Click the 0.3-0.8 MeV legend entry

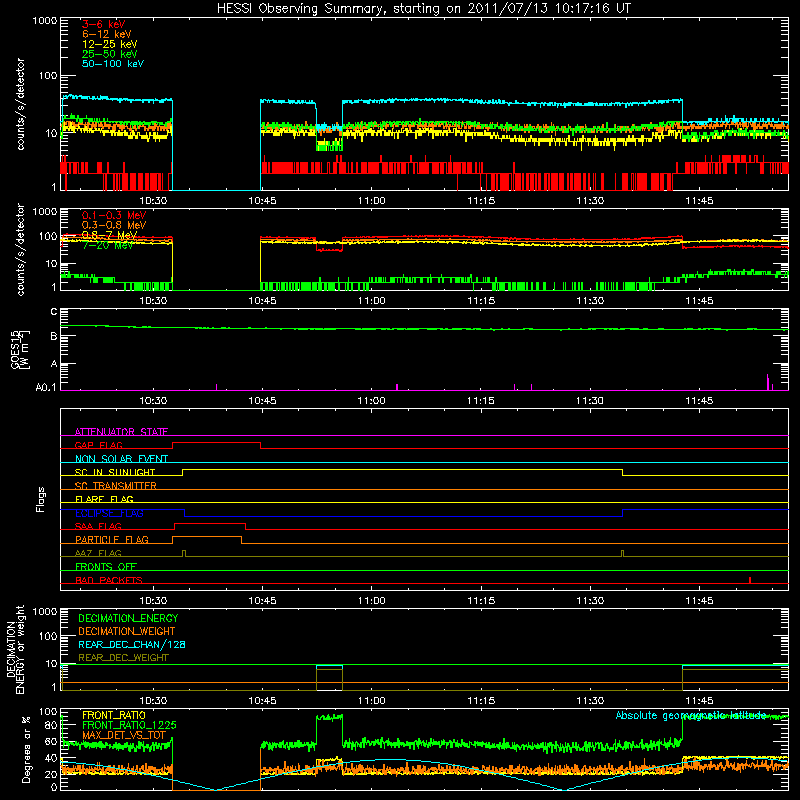(114, 225)
